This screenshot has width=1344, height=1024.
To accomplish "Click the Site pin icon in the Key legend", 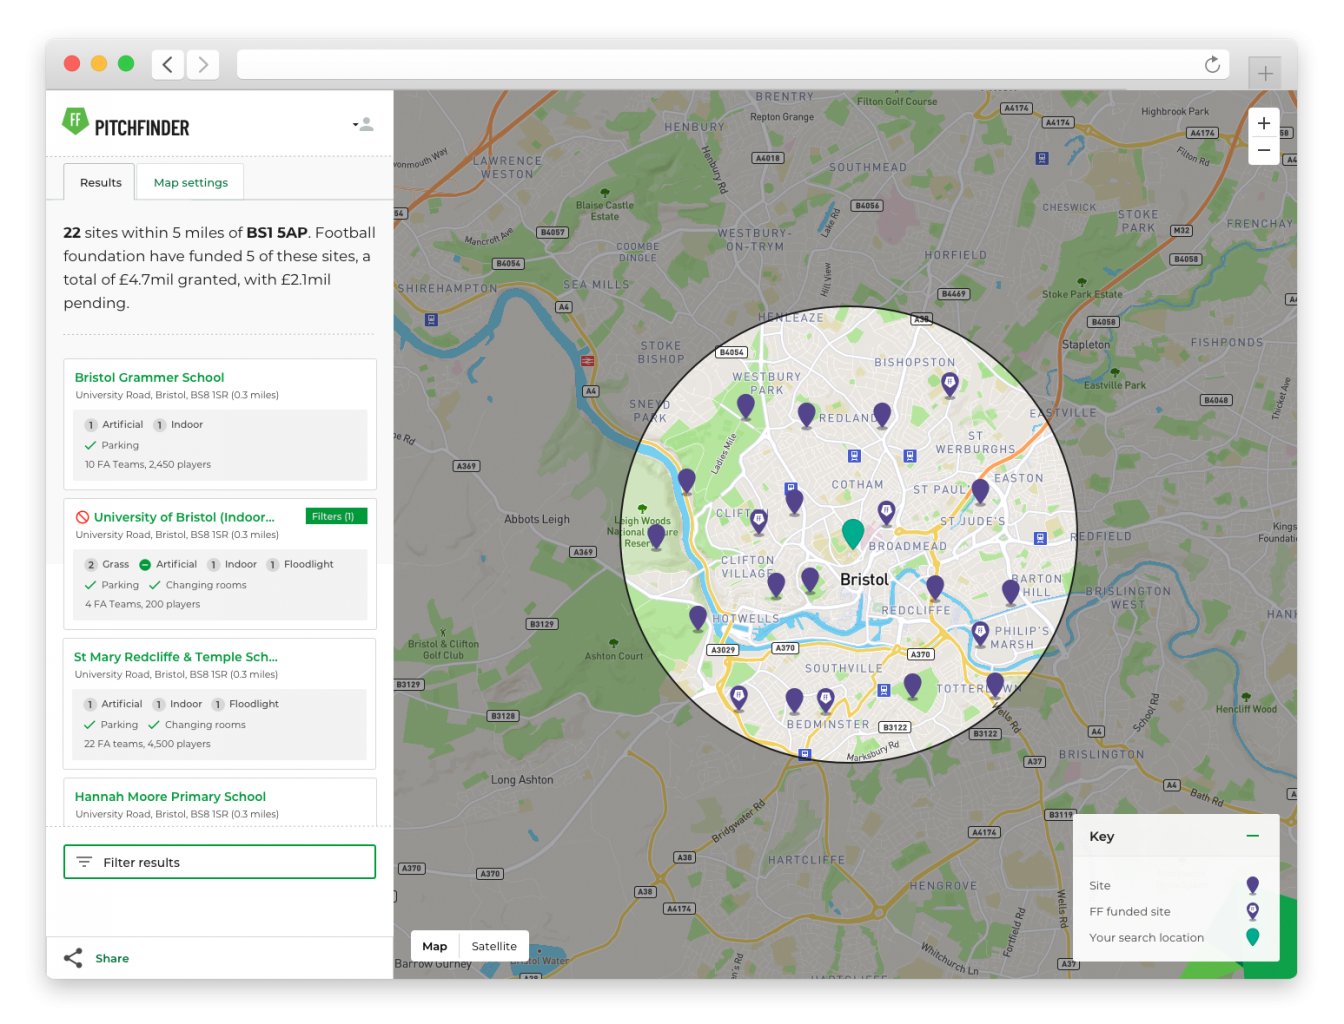I will click(1252, 884).
